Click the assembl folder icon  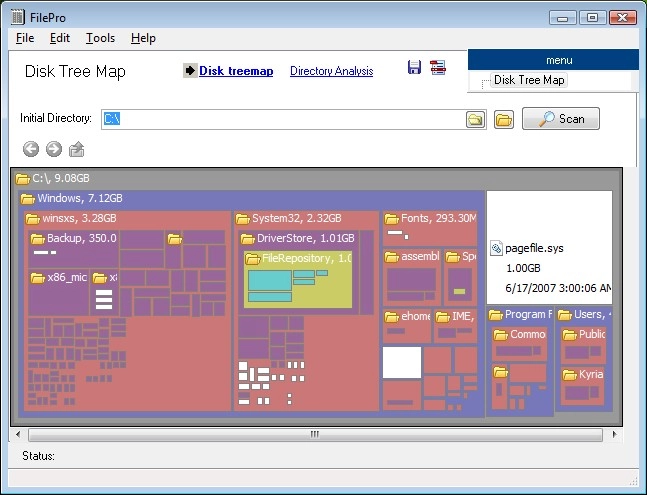392,257
